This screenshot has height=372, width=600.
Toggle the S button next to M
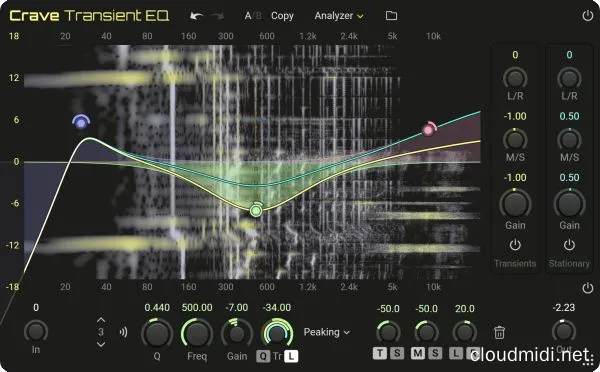[435, 353]
